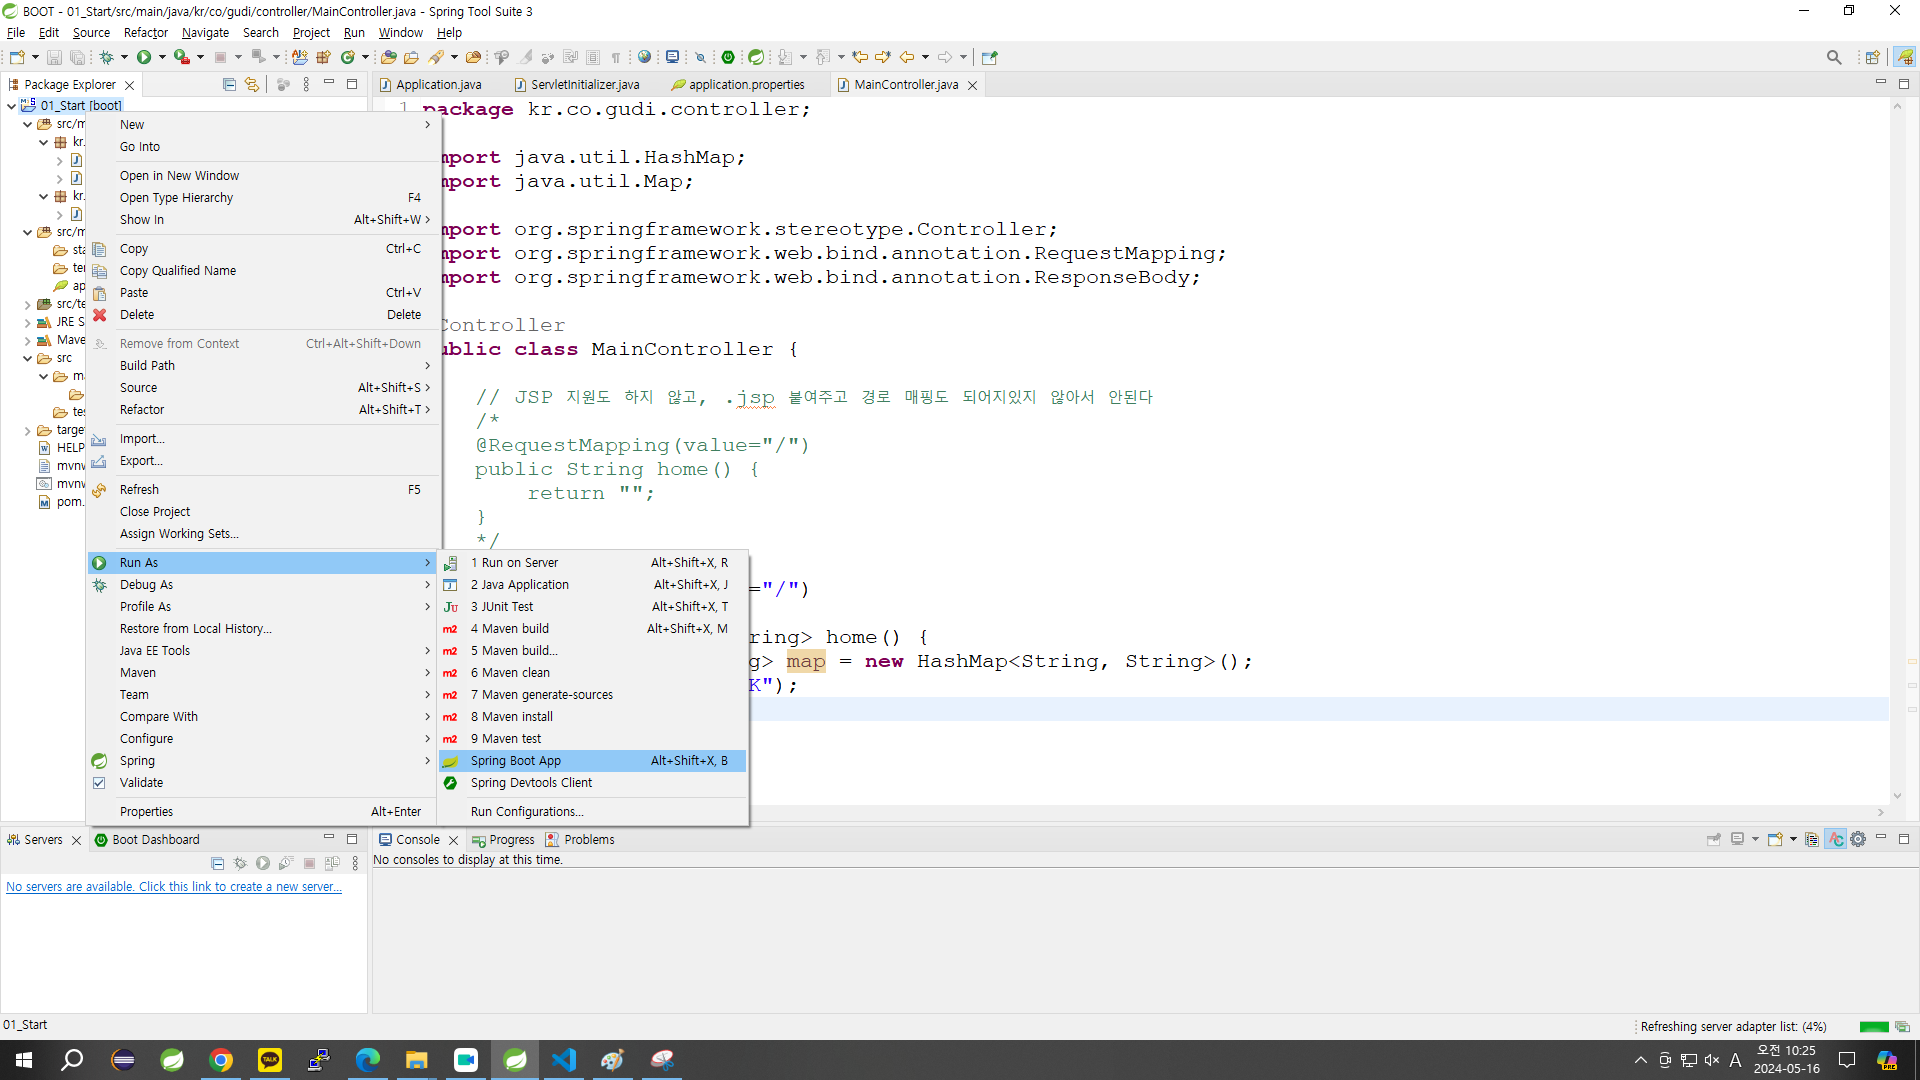1920x1080 pixels.
Task: Click the Open Console icon in Console toolbar
Action: tap(1776, 840)
